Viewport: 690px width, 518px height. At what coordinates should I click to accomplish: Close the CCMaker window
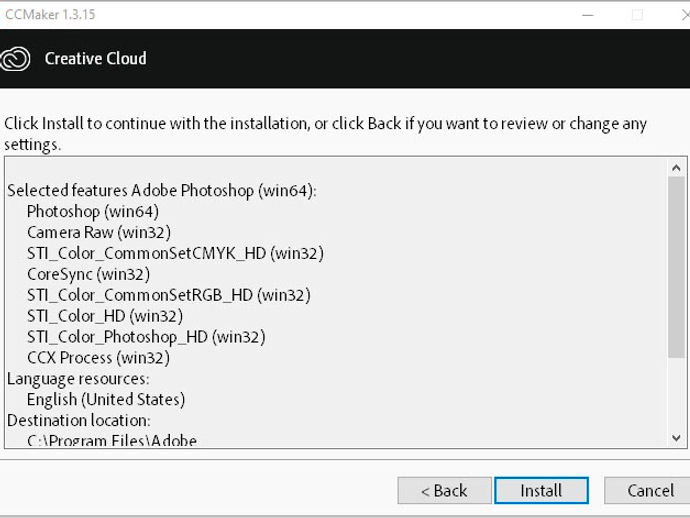[685, 15]
